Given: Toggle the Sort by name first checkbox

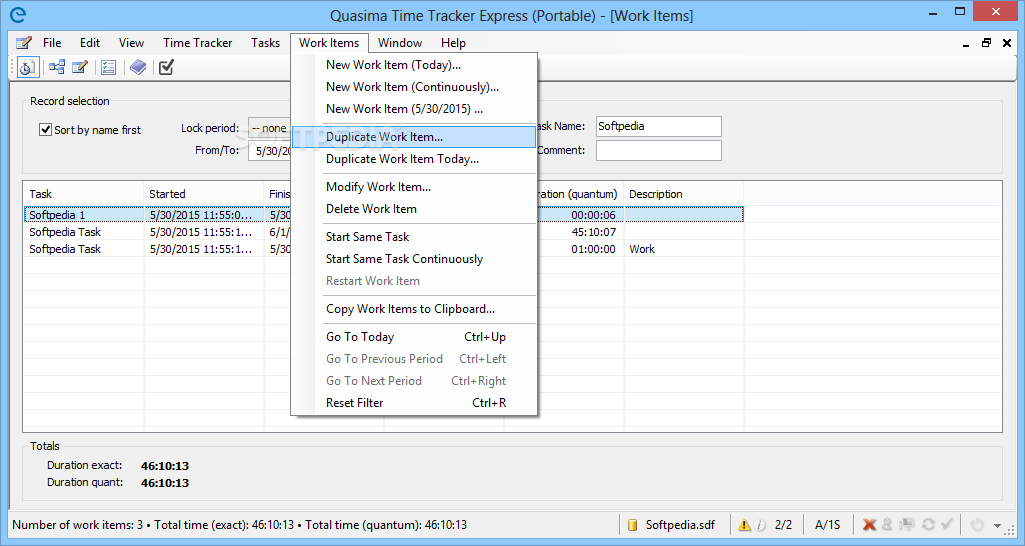Looking at the screenshot, I should 45,129.
